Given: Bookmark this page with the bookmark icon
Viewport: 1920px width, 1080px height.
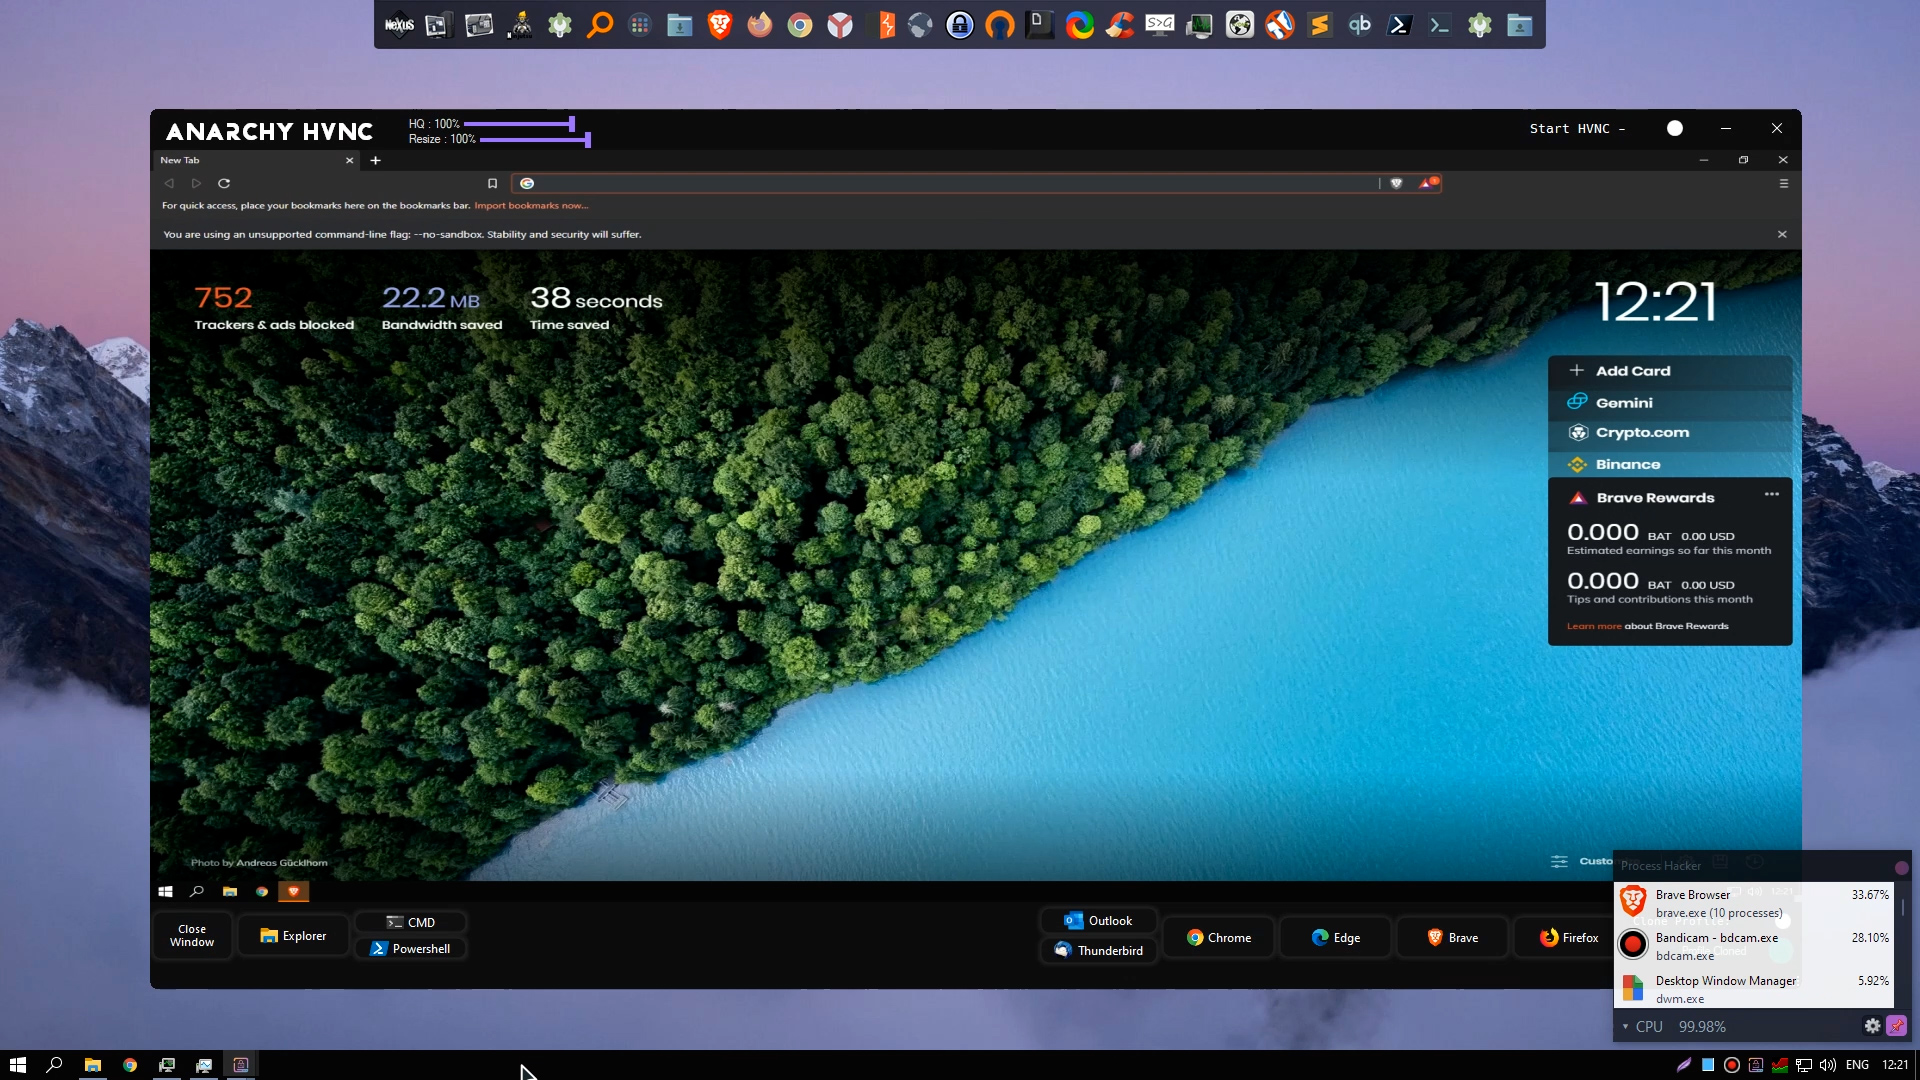Looking at the screenshot, I should click(492, 183).
